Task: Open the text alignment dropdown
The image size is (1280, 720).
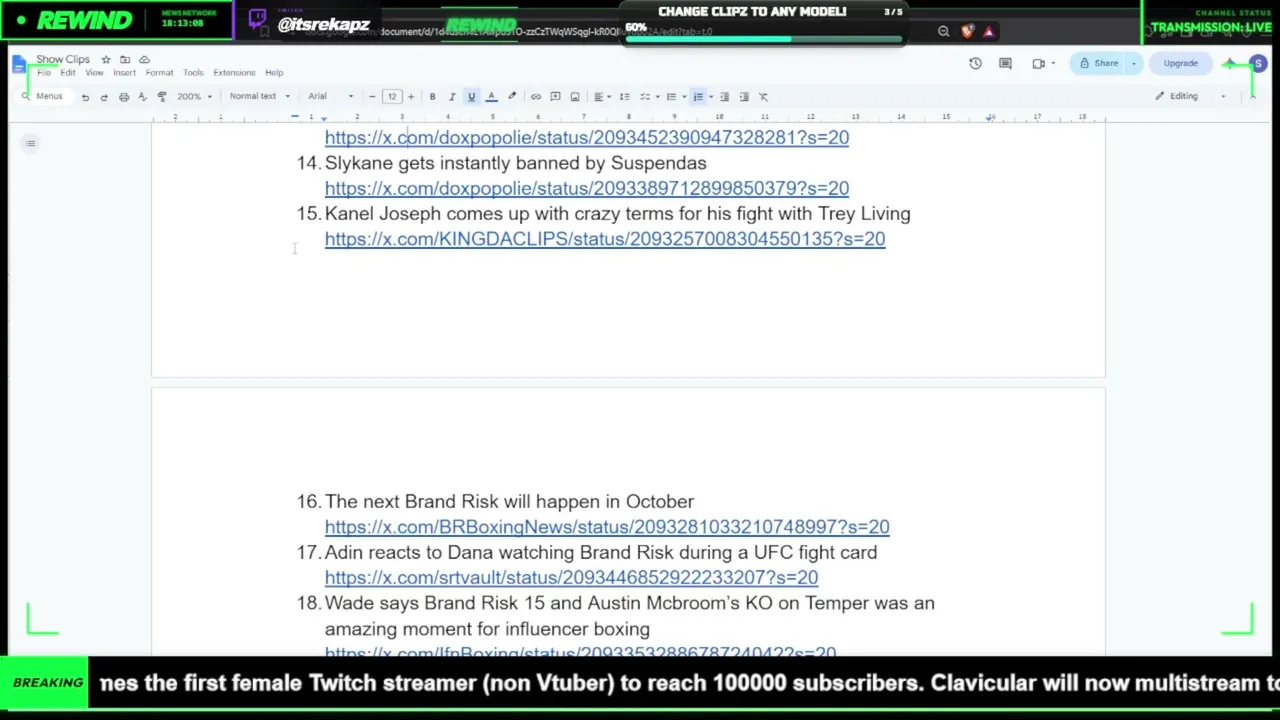Action: 602,97
